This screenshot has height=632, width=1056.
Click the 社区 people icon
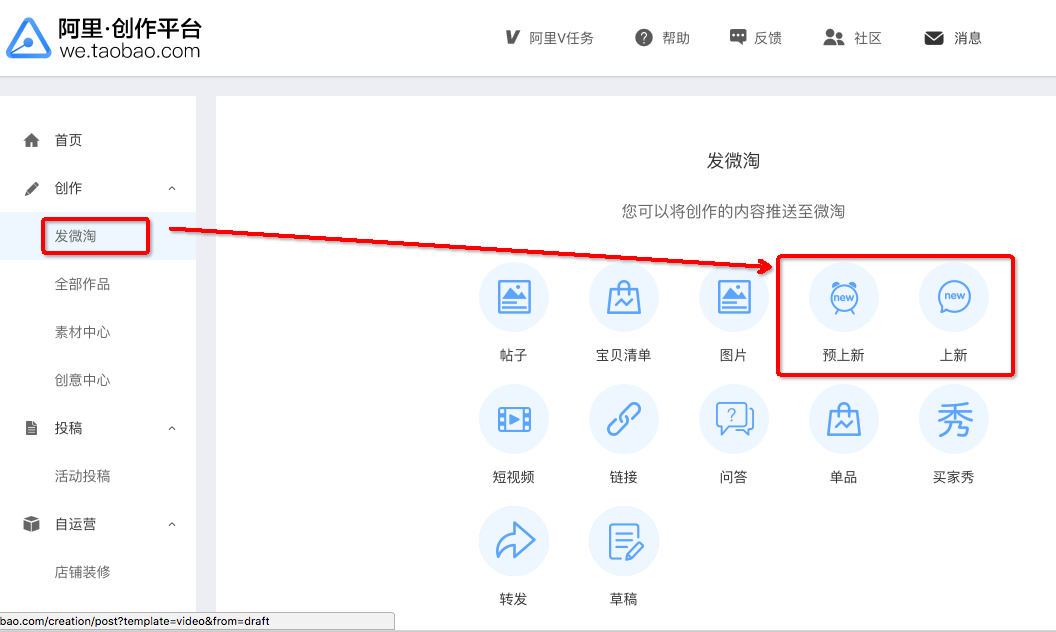(x=834, y=38)
